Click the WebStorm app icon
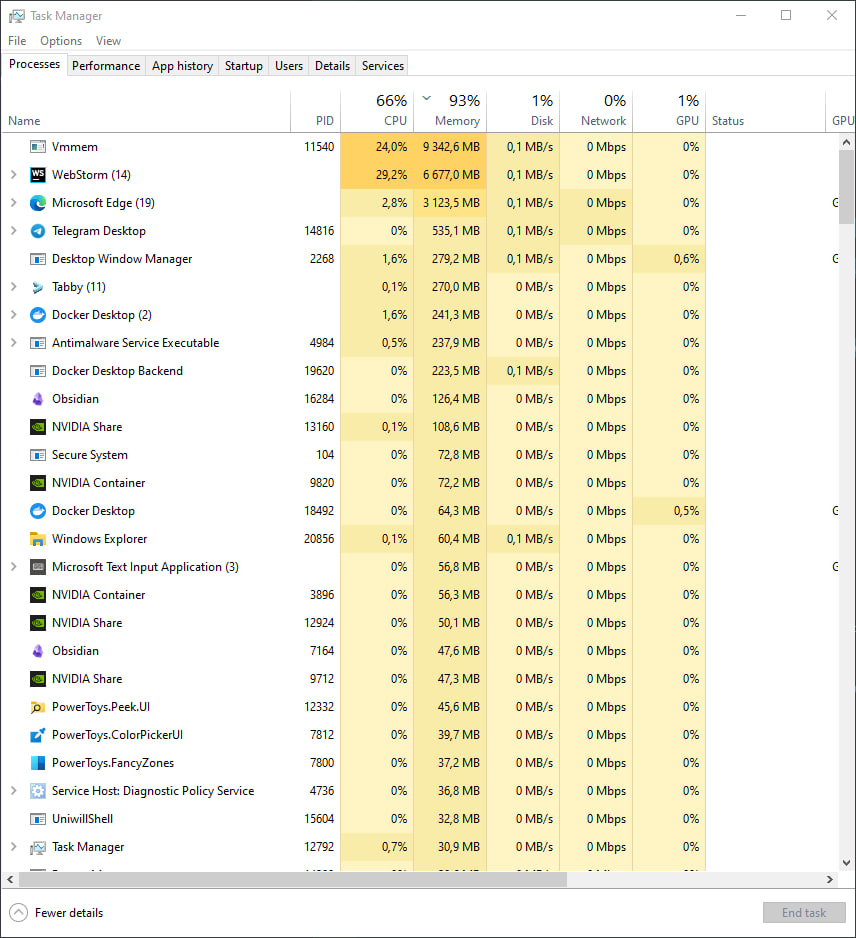The height and width of the screenshot is (938, 856). coord(38,175)
